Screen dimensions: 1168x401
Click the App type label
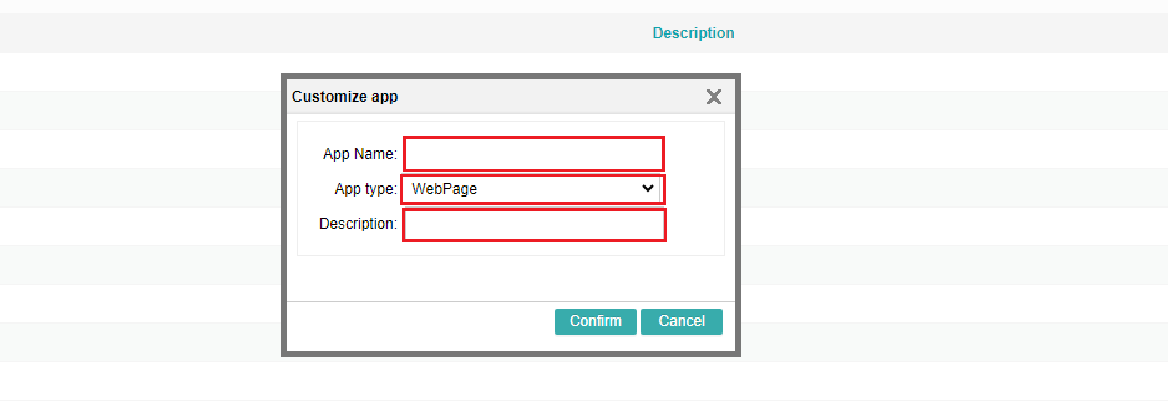click(x=366, y=188)
